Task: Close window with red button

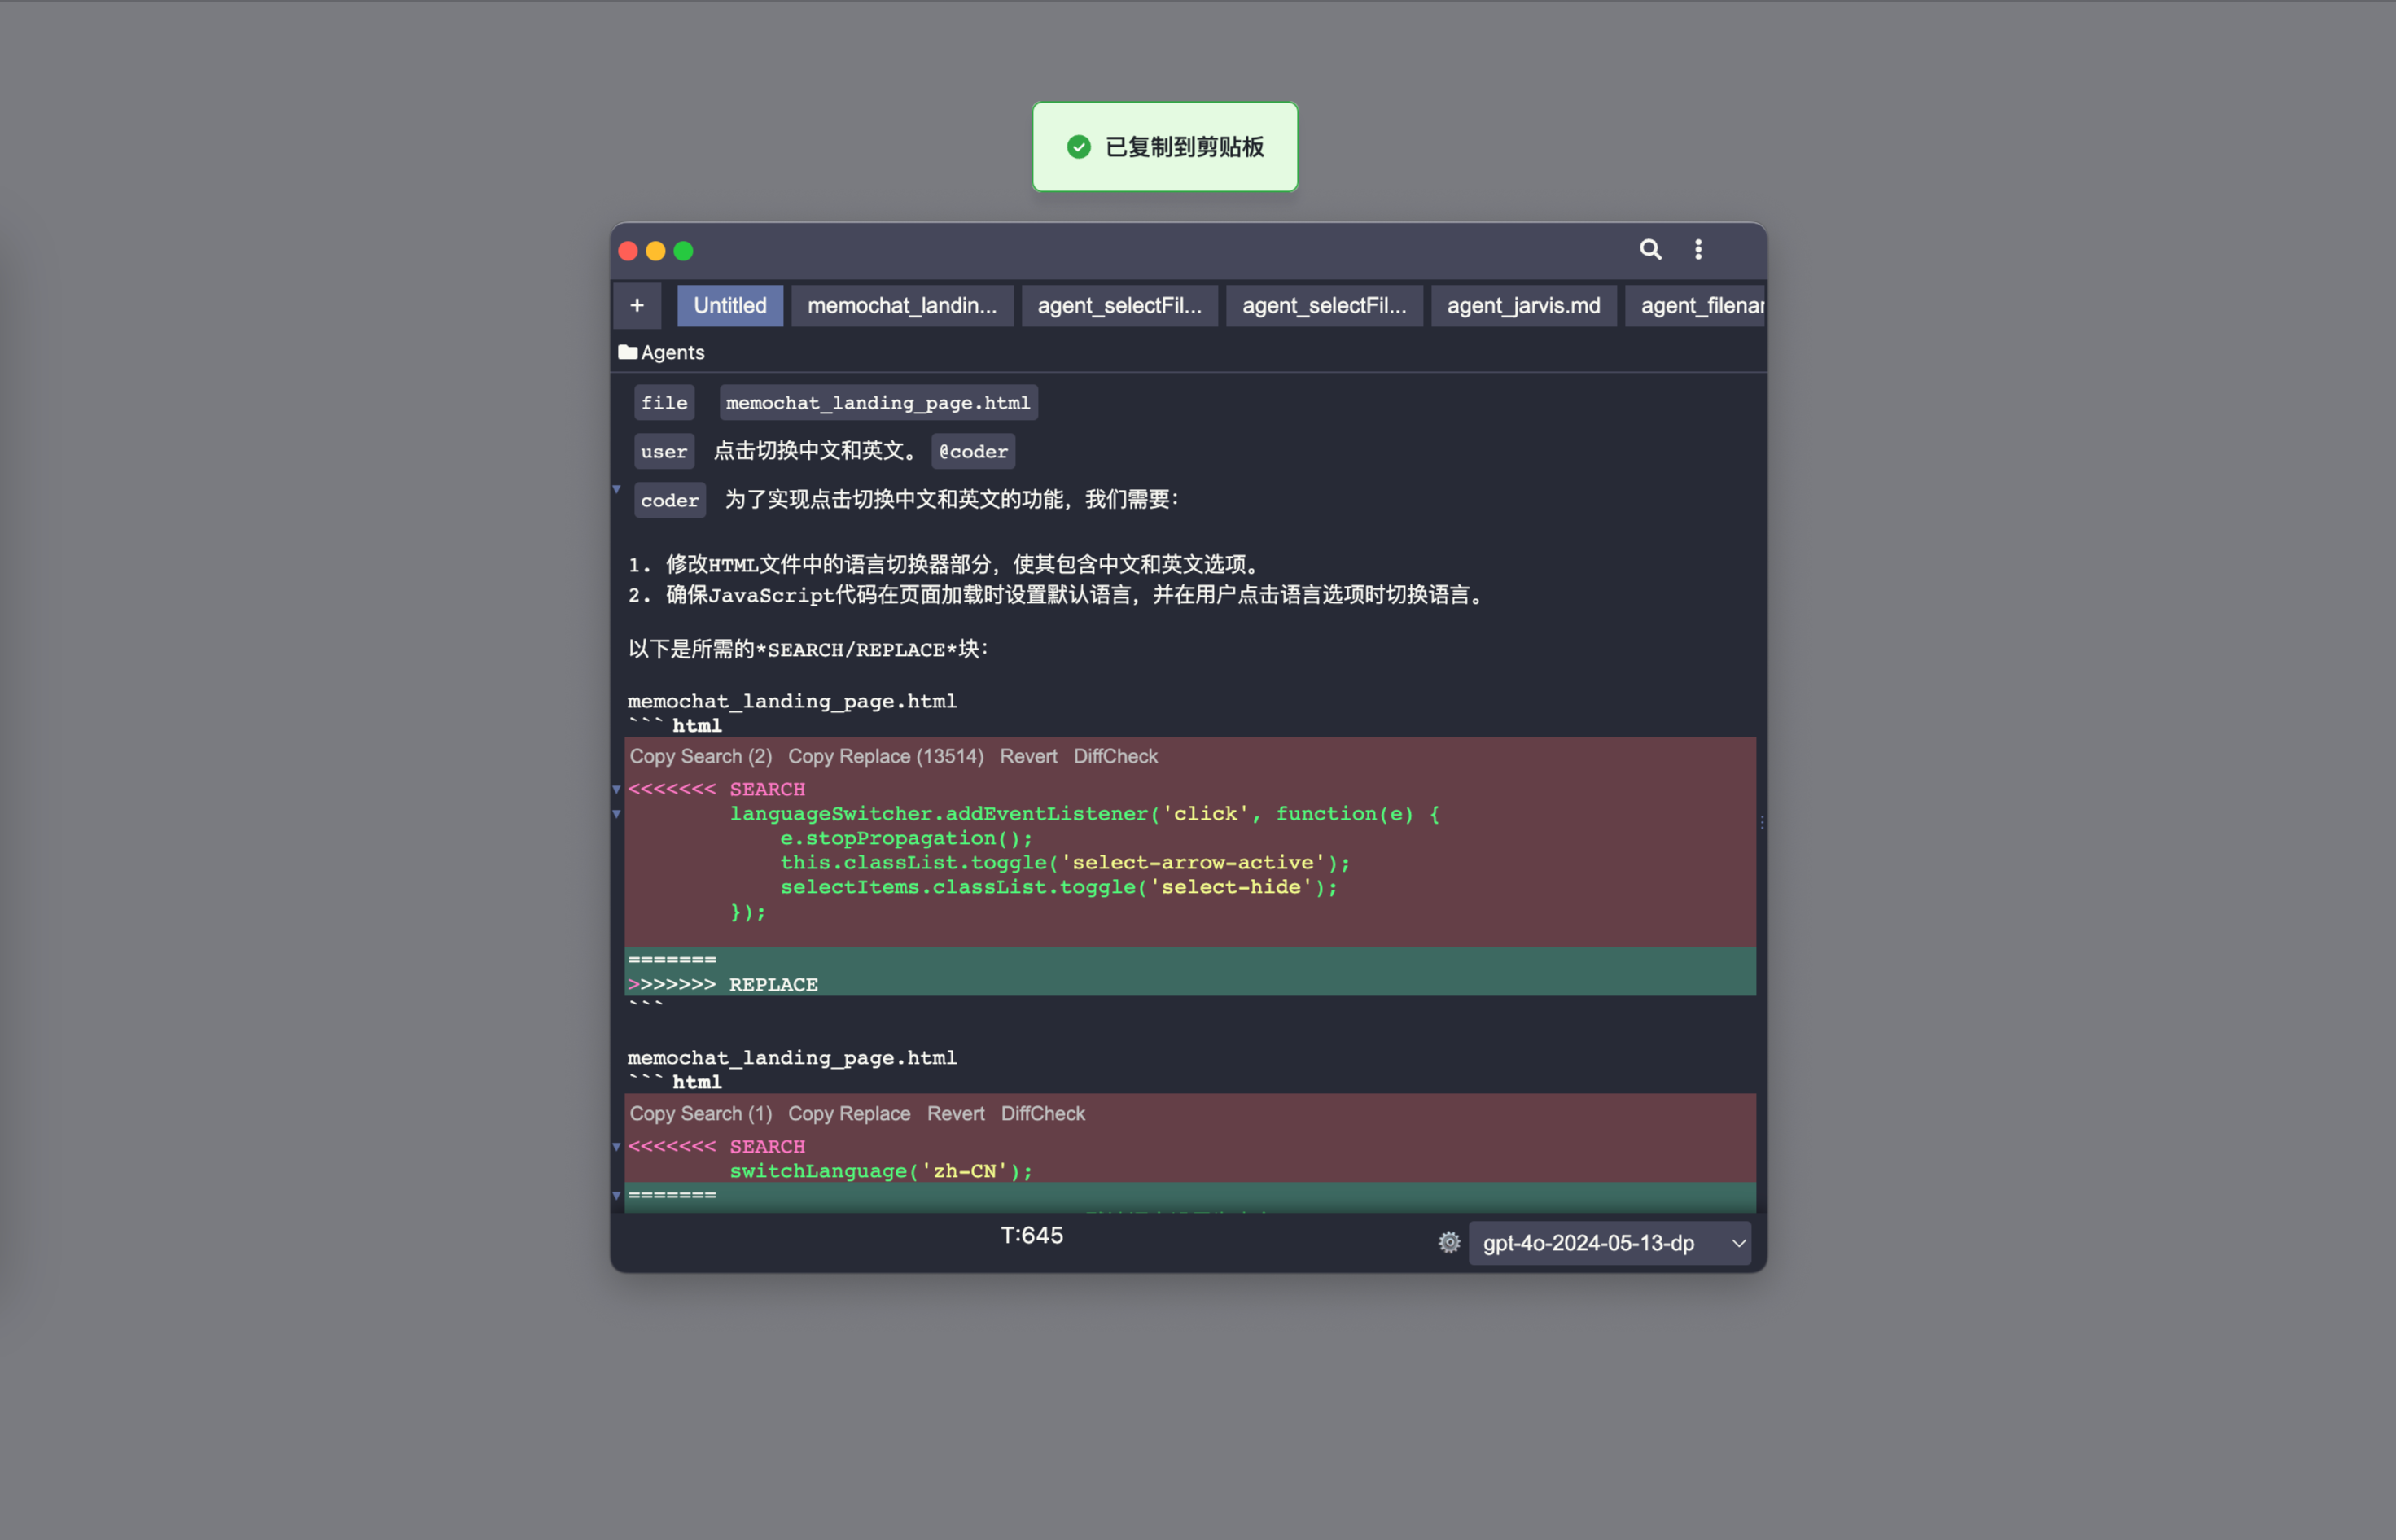Action: (x=628, y=251)
